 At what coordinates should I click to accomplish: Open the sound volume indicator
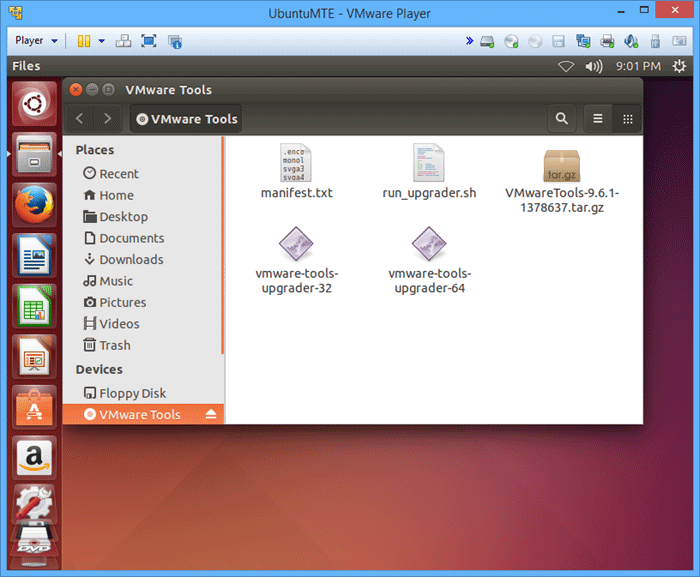point(594,67)
